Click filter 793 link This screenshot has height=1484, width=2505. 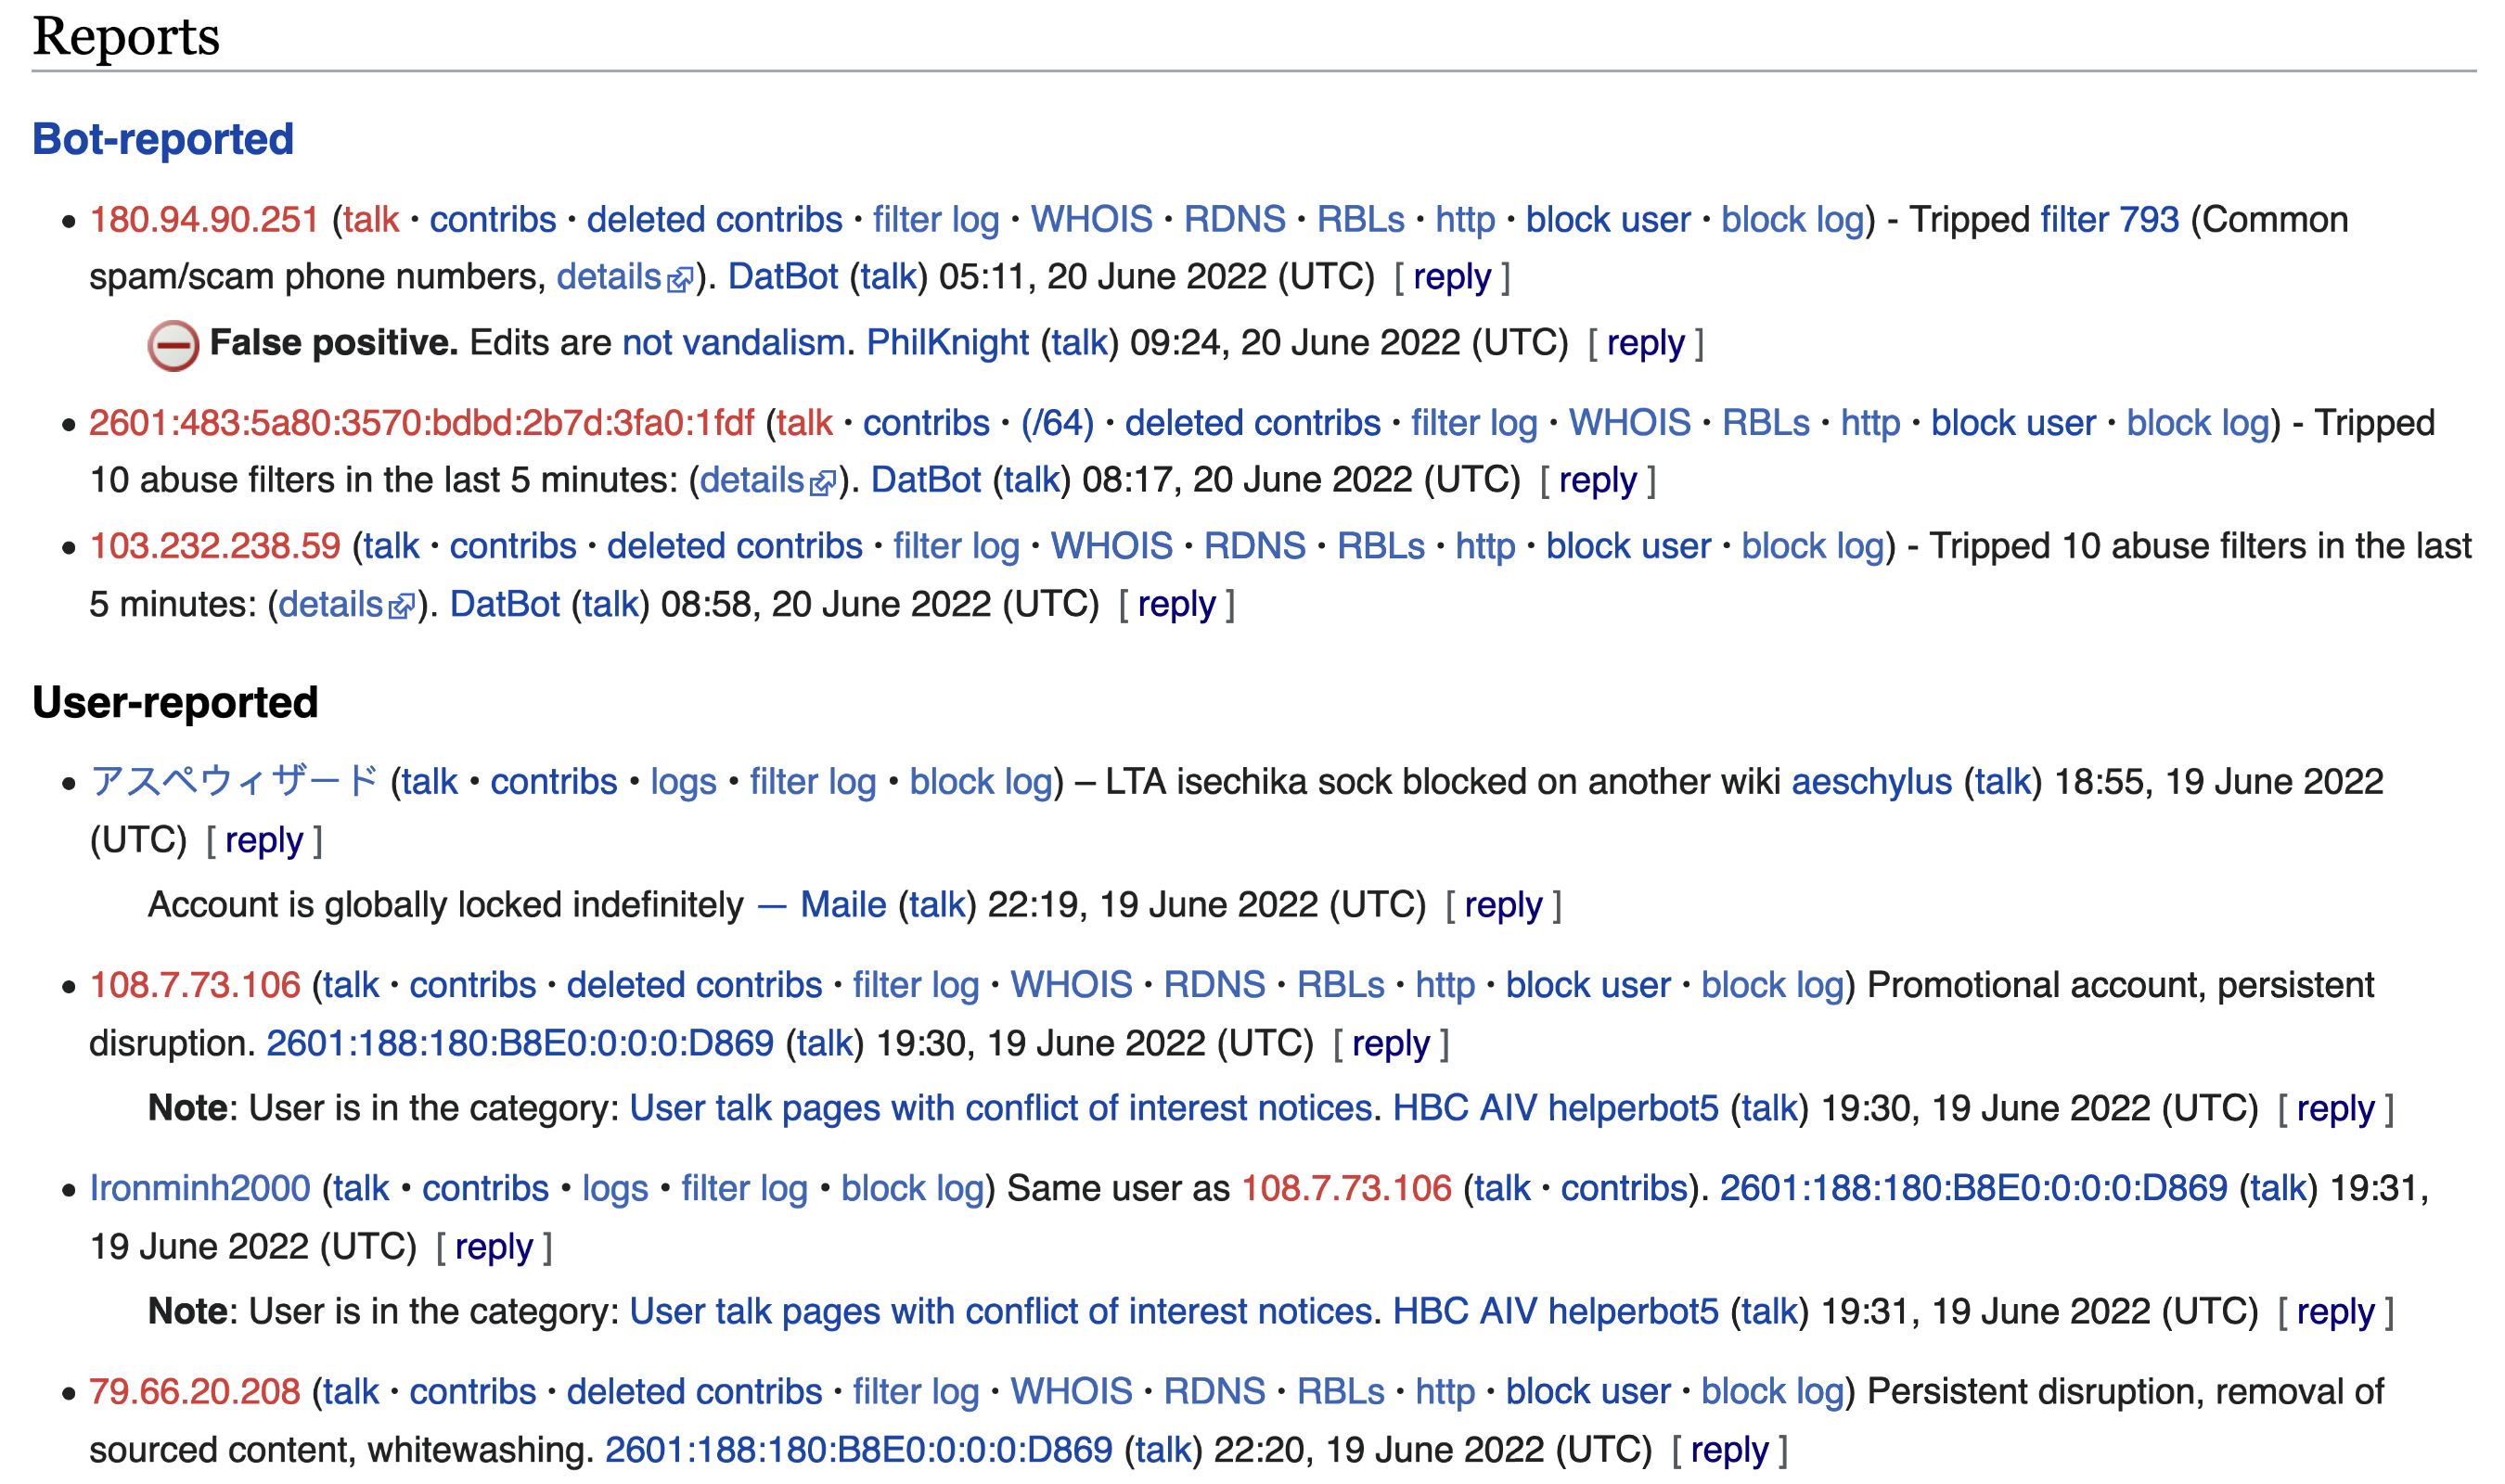(2109, 220)
